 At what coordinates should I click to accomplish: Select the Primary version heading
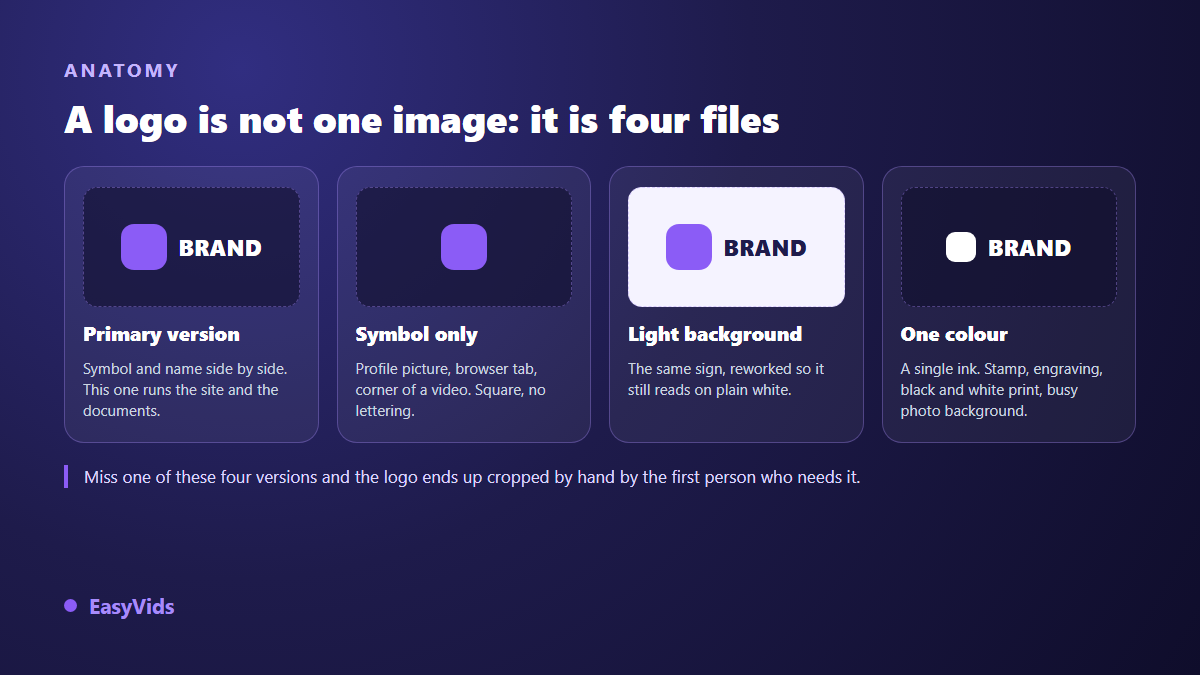pyautogui.click(x=161, y=334)
